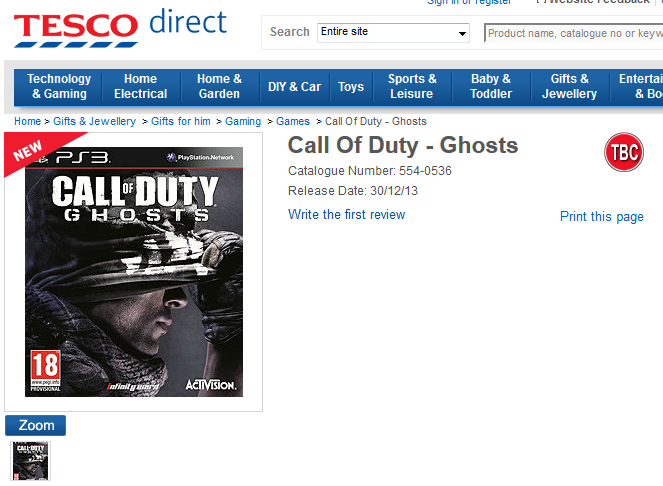Image resolution: width=663 pixels, height=486 pixels.
Task: Follow the Gaming breadcrumb link
Action: point(243,121)
